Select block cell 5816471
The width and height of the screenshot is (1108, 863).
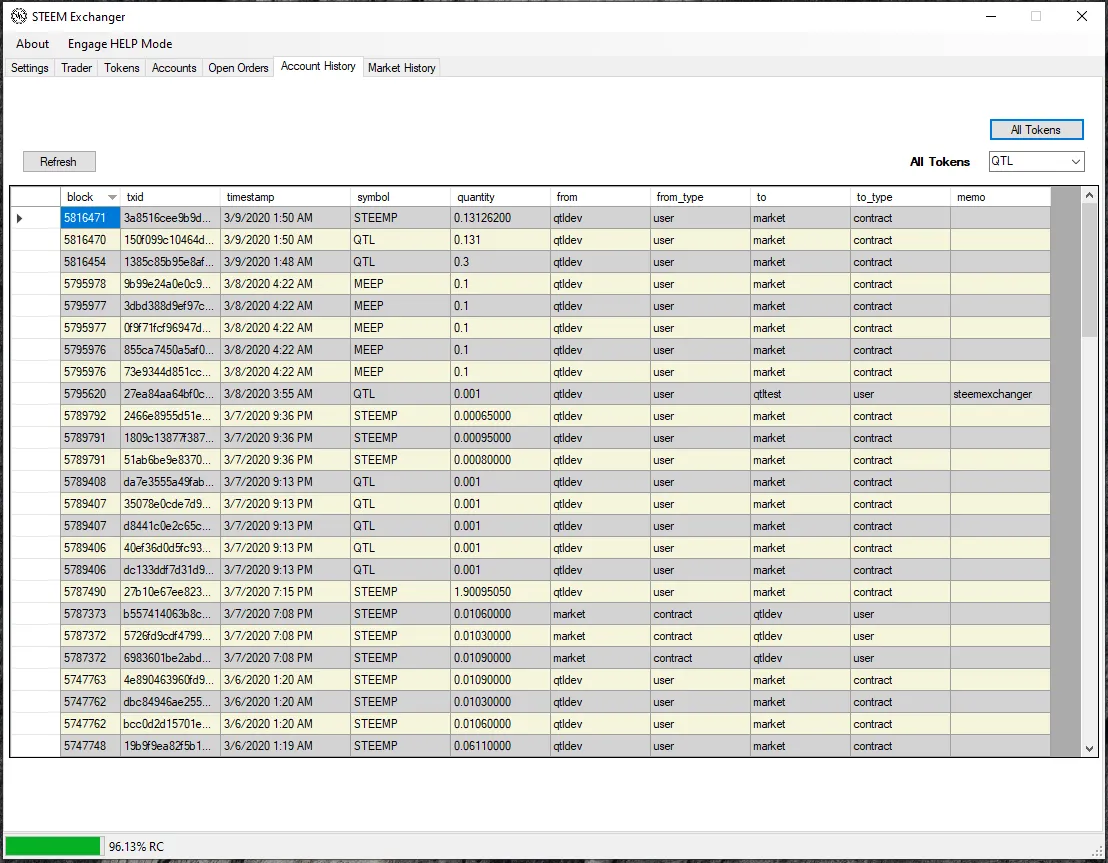pyautogui.click(x=90, y=218)
